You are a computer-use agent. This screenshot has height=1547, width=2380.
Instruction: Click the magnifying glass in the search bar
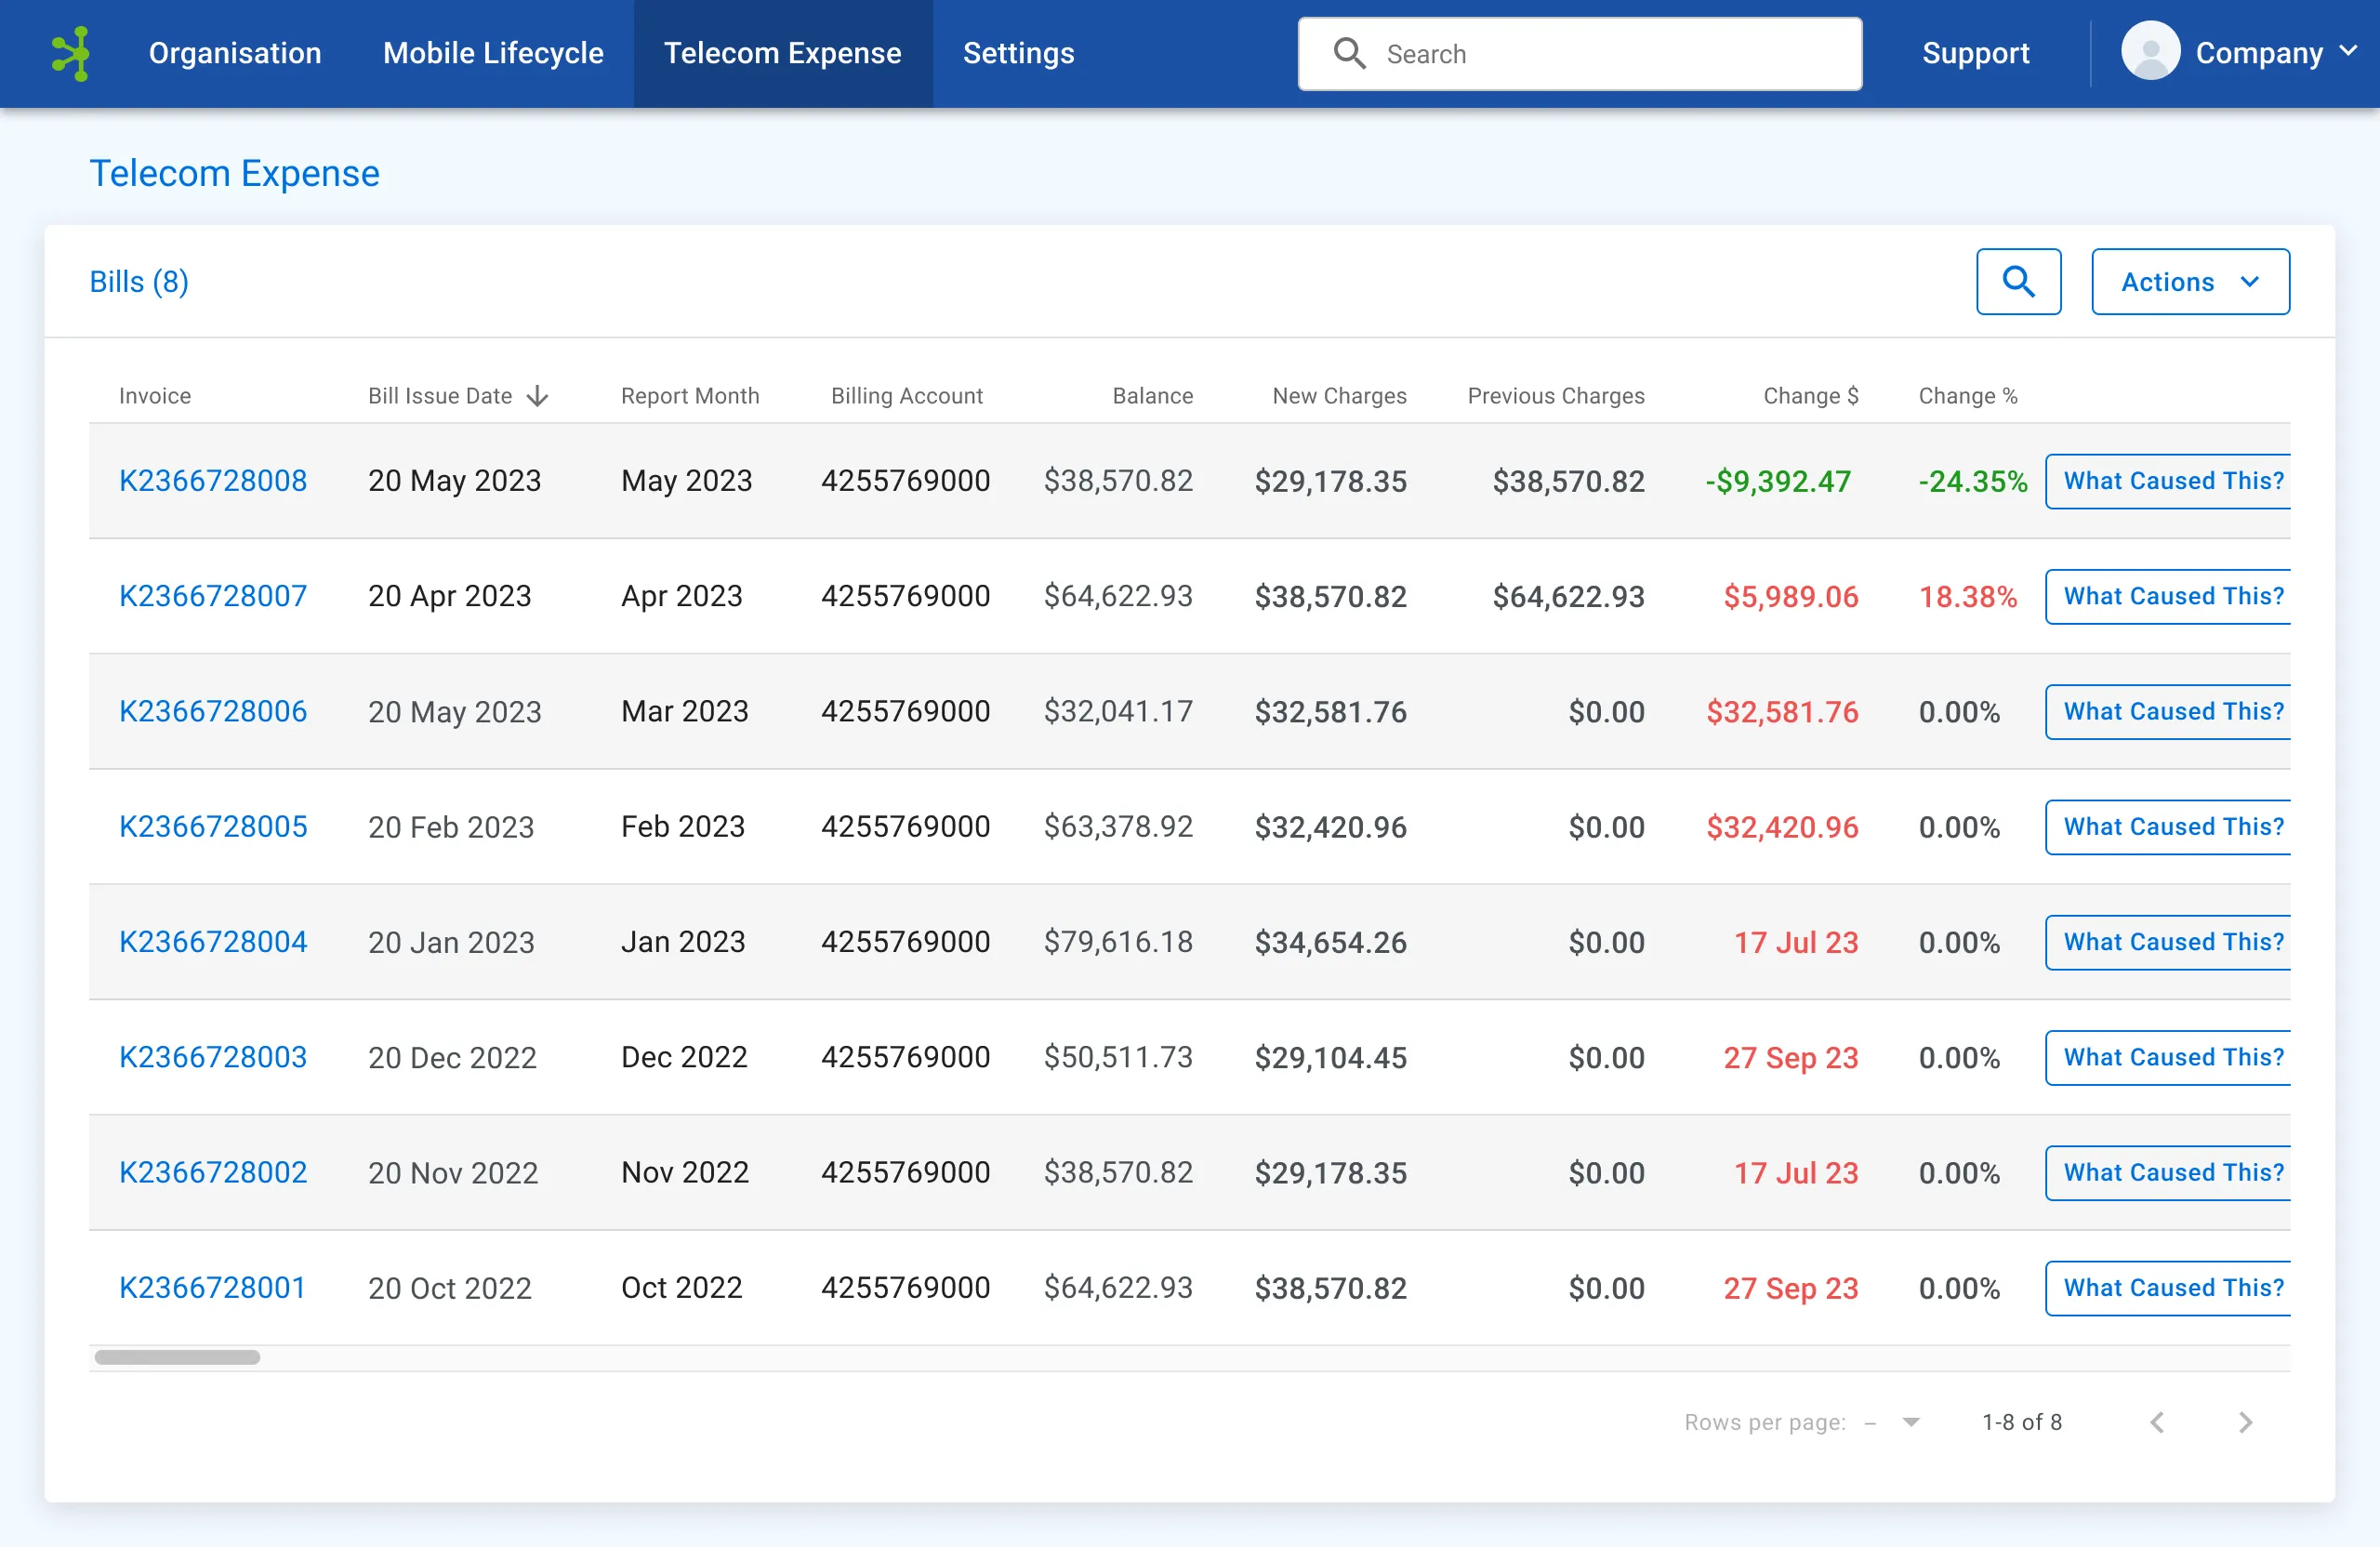click(x=1350, y=53)
